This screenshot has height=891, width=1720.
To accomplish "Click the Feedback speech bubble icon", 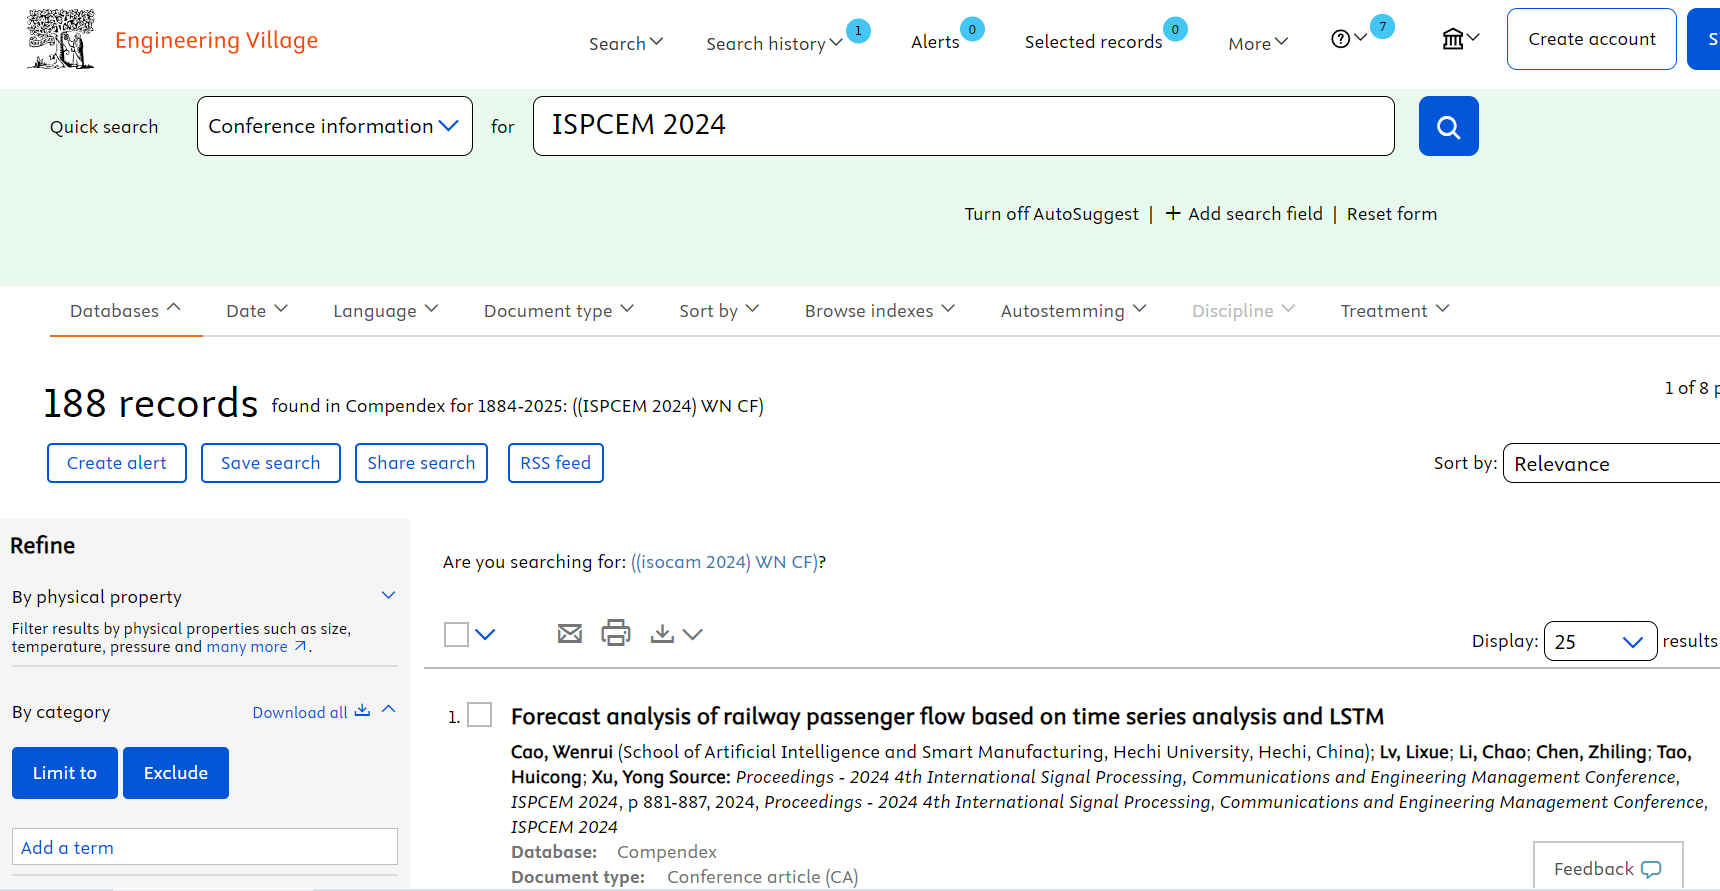I will pyautogui.click(x=1651, y=869).
